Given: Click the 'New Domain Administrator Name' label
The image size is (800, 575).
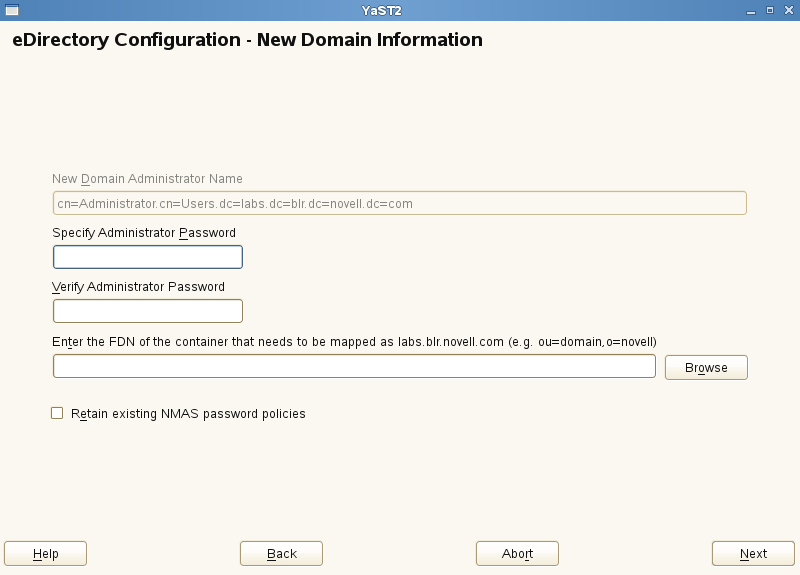Looking at the screenshot, I should [147, 179].
